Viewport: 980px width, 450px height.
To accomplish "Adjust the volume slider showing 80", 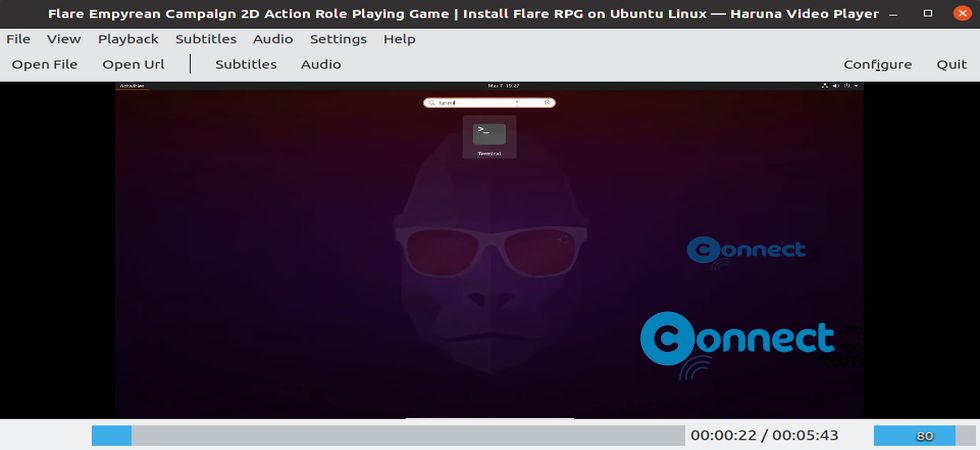I will [924, 436].
